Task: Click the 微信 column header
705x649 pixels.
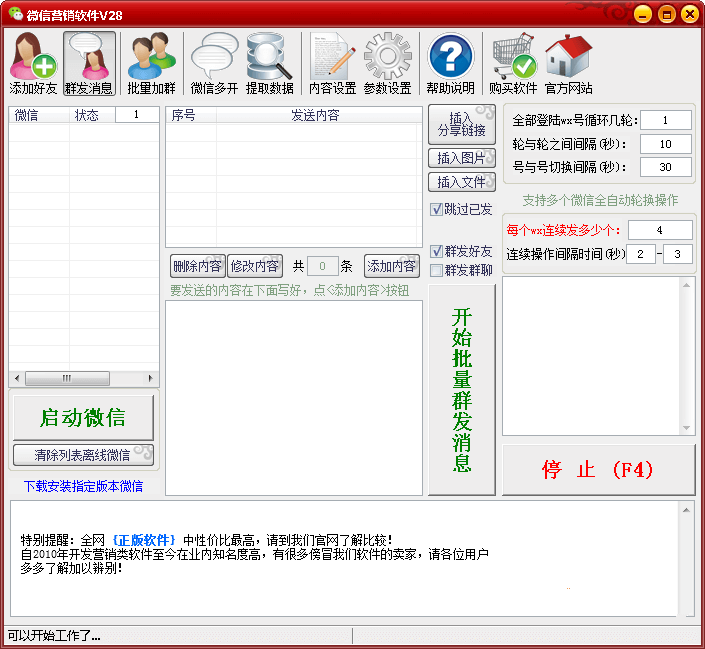Action: pyautogui.click(x=39, y=115)
